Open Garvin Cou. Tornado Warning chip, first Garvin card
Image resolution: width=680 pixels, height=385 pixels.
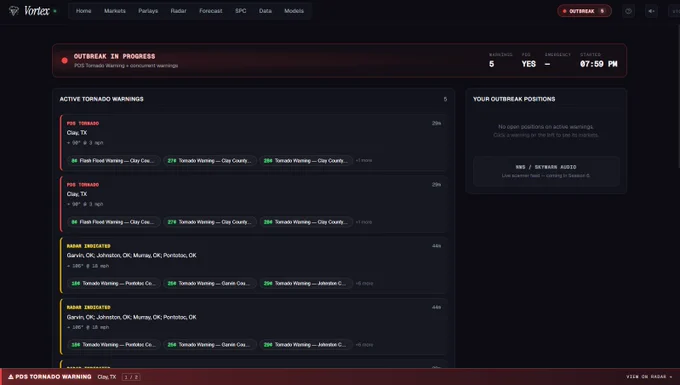pyautogui.click(x=210, y=284)
